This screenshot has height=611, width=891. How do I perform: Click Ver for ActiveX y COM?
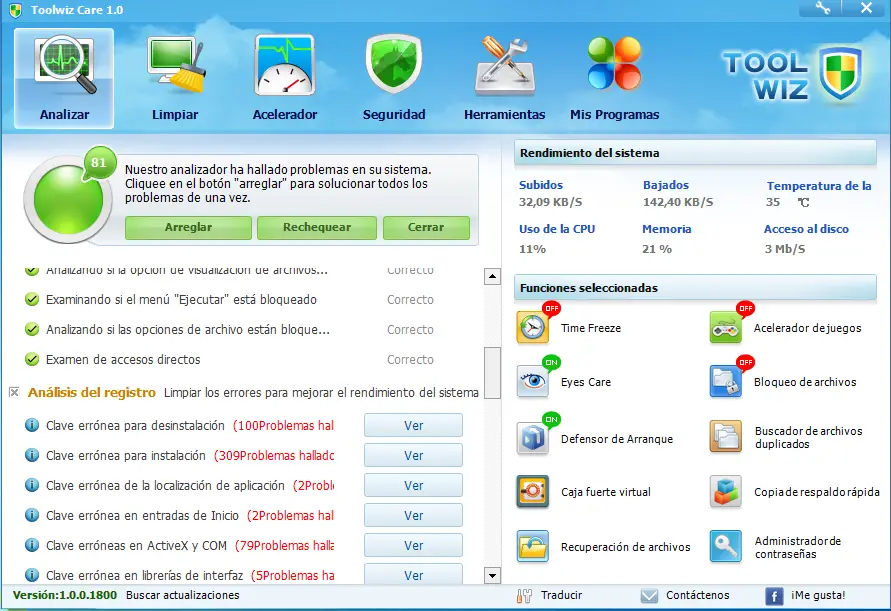point(413,546)
